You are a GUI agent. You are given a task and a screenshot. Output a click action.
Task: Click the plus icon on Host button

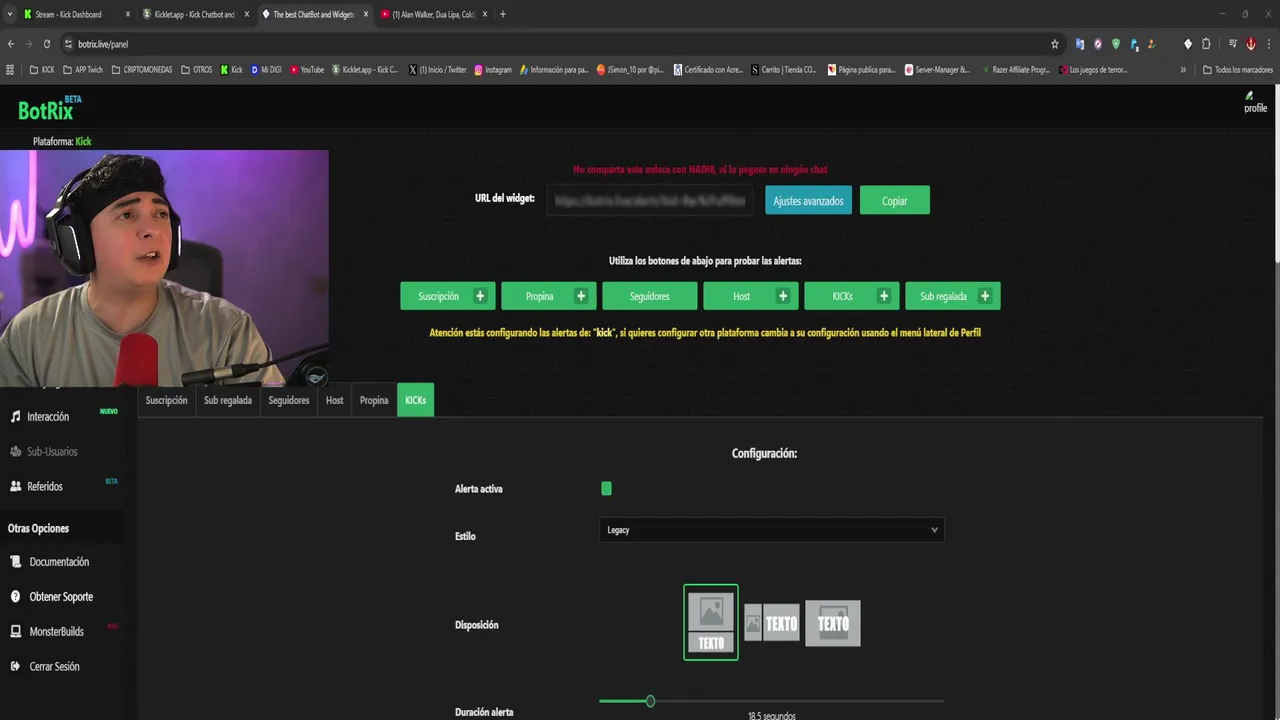(783, 296)
